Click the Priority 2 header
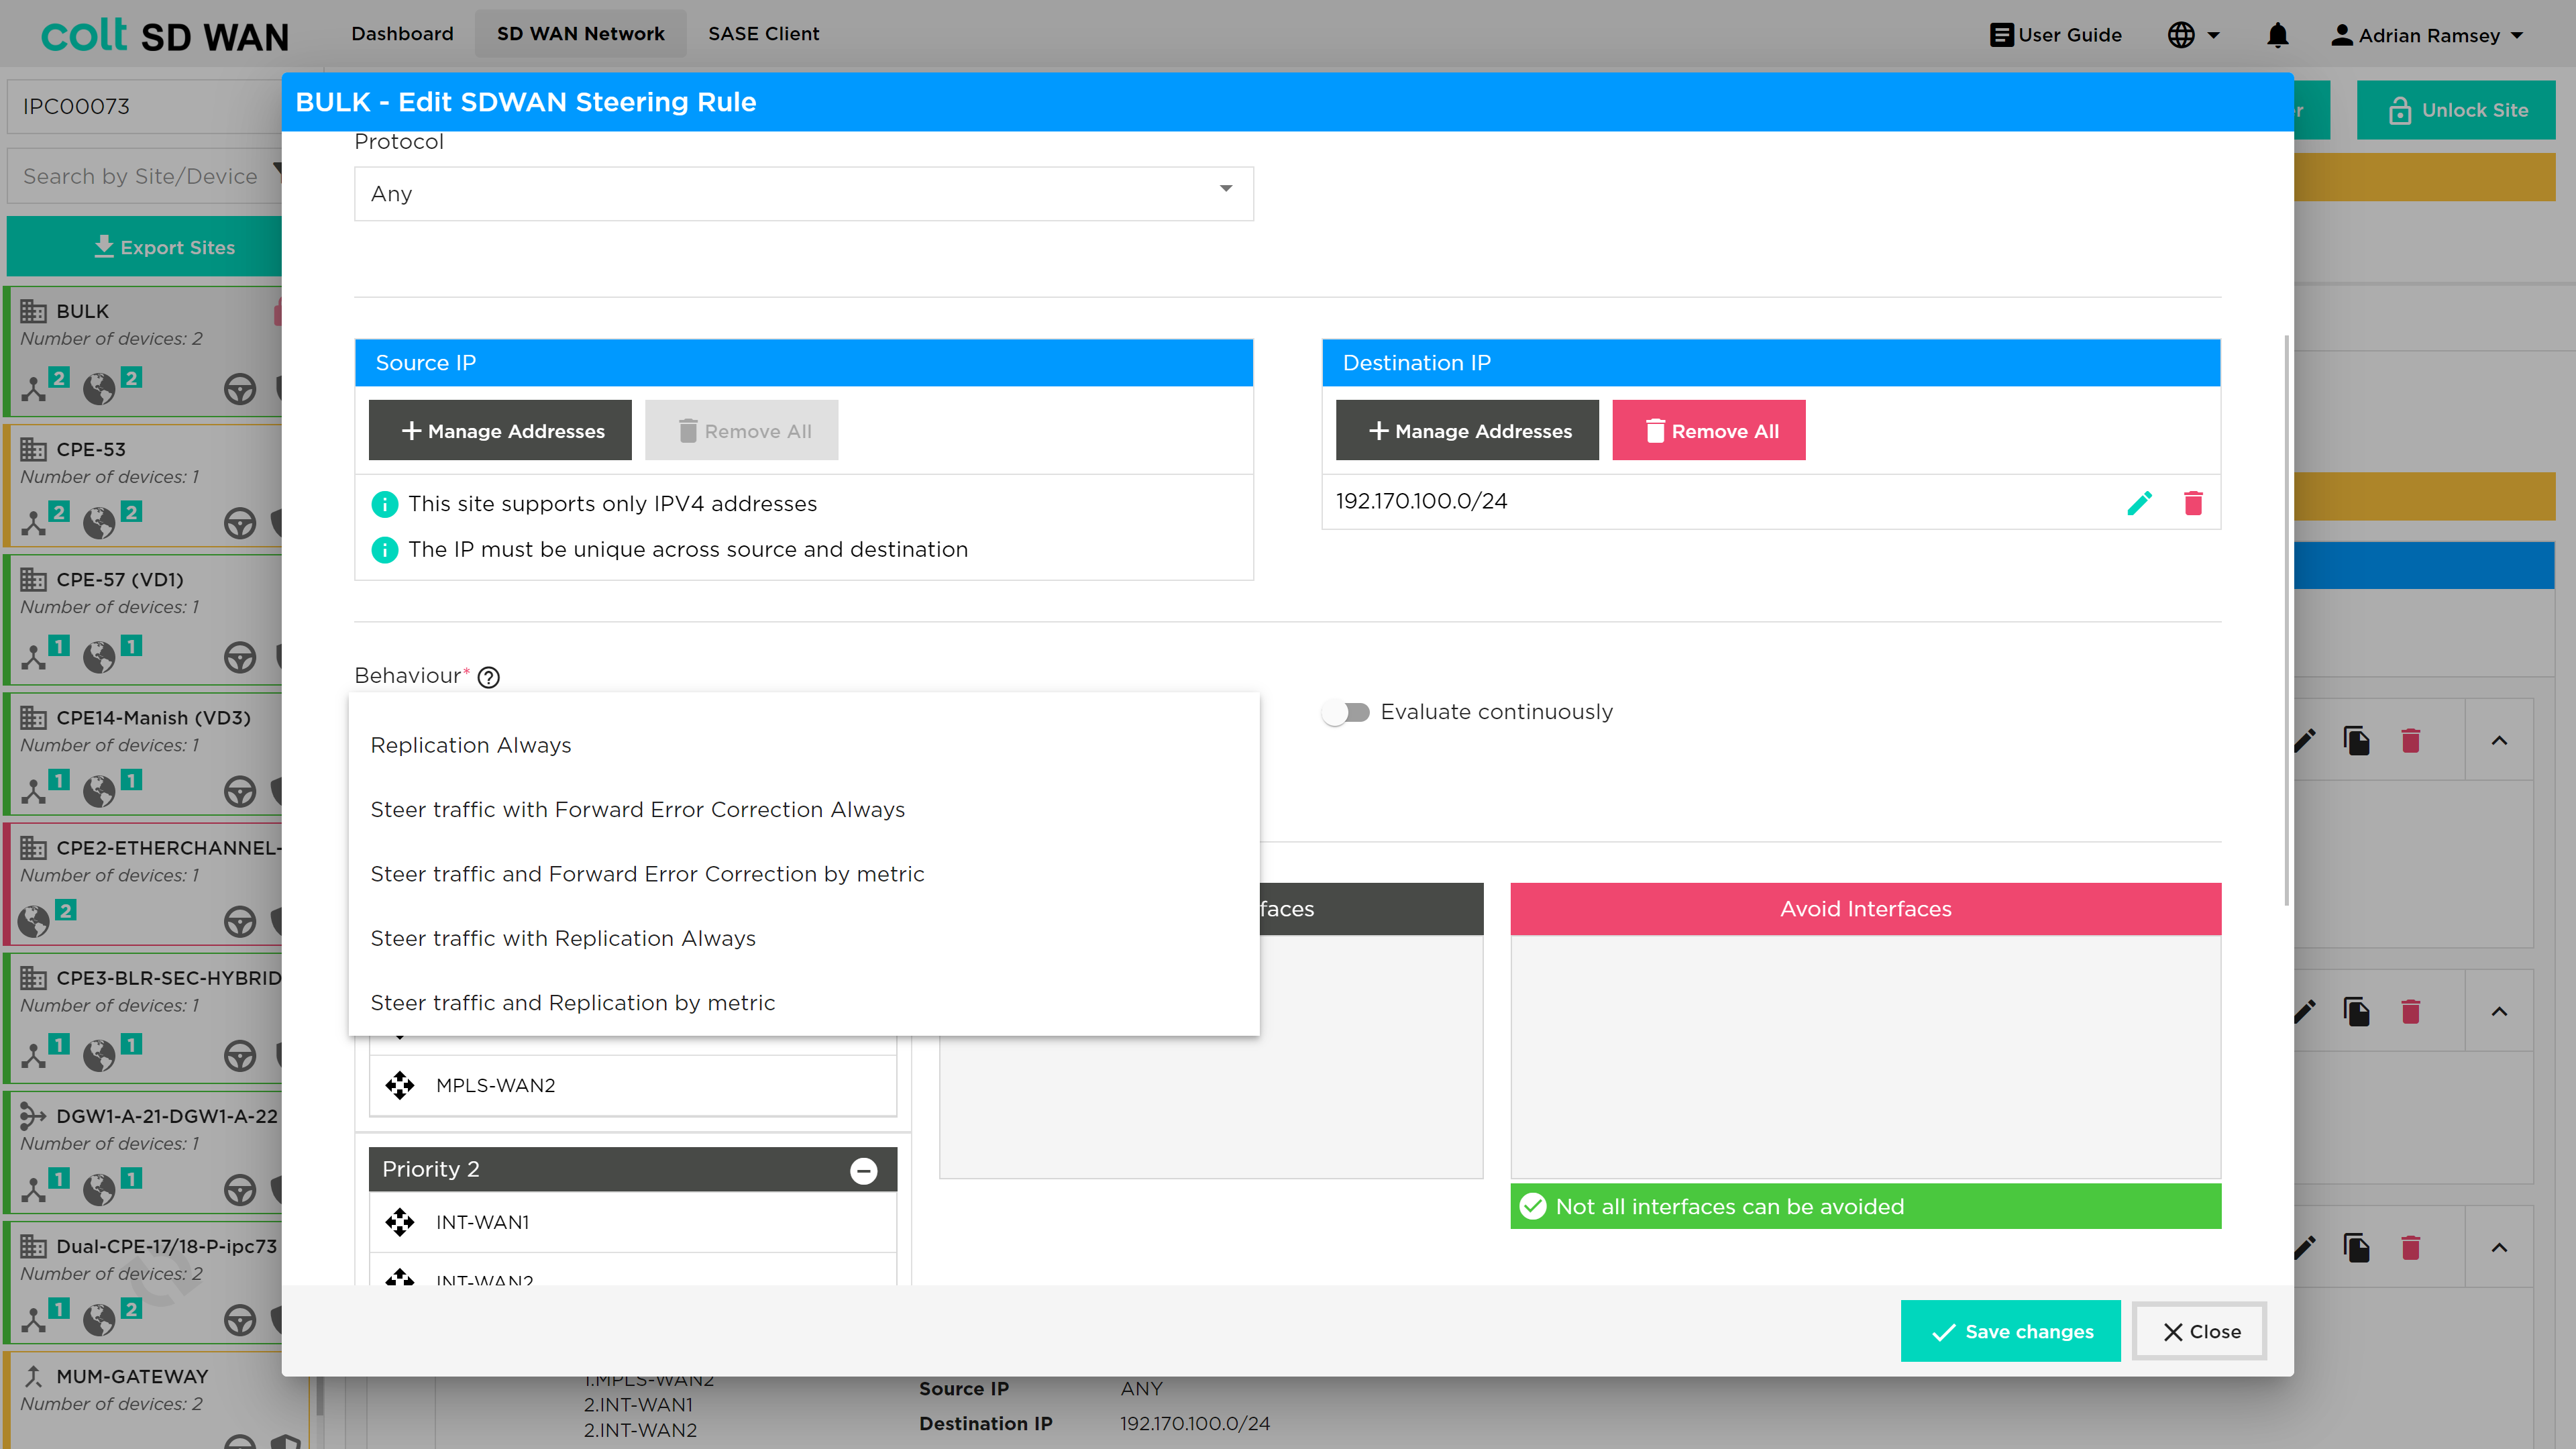 [x=632, y=1170]
